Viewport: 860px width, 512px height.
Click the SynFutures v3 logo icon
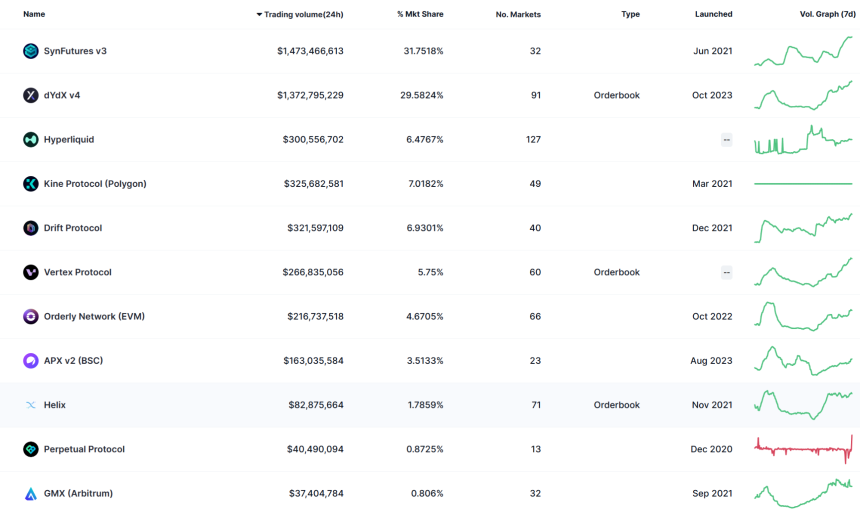(x=31, y=51)
